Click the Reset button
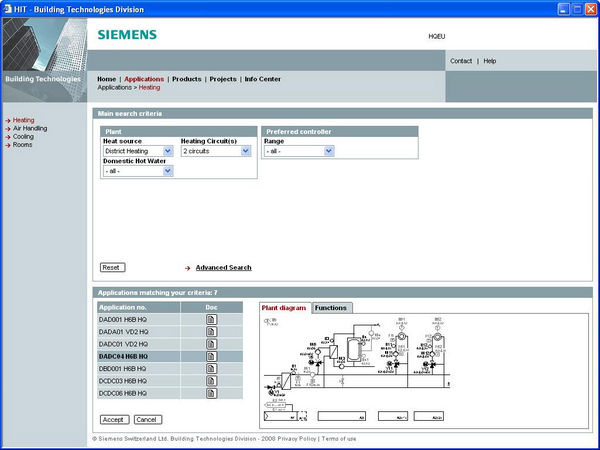This screenshot has height=450, width=600. tap(113, 268)
